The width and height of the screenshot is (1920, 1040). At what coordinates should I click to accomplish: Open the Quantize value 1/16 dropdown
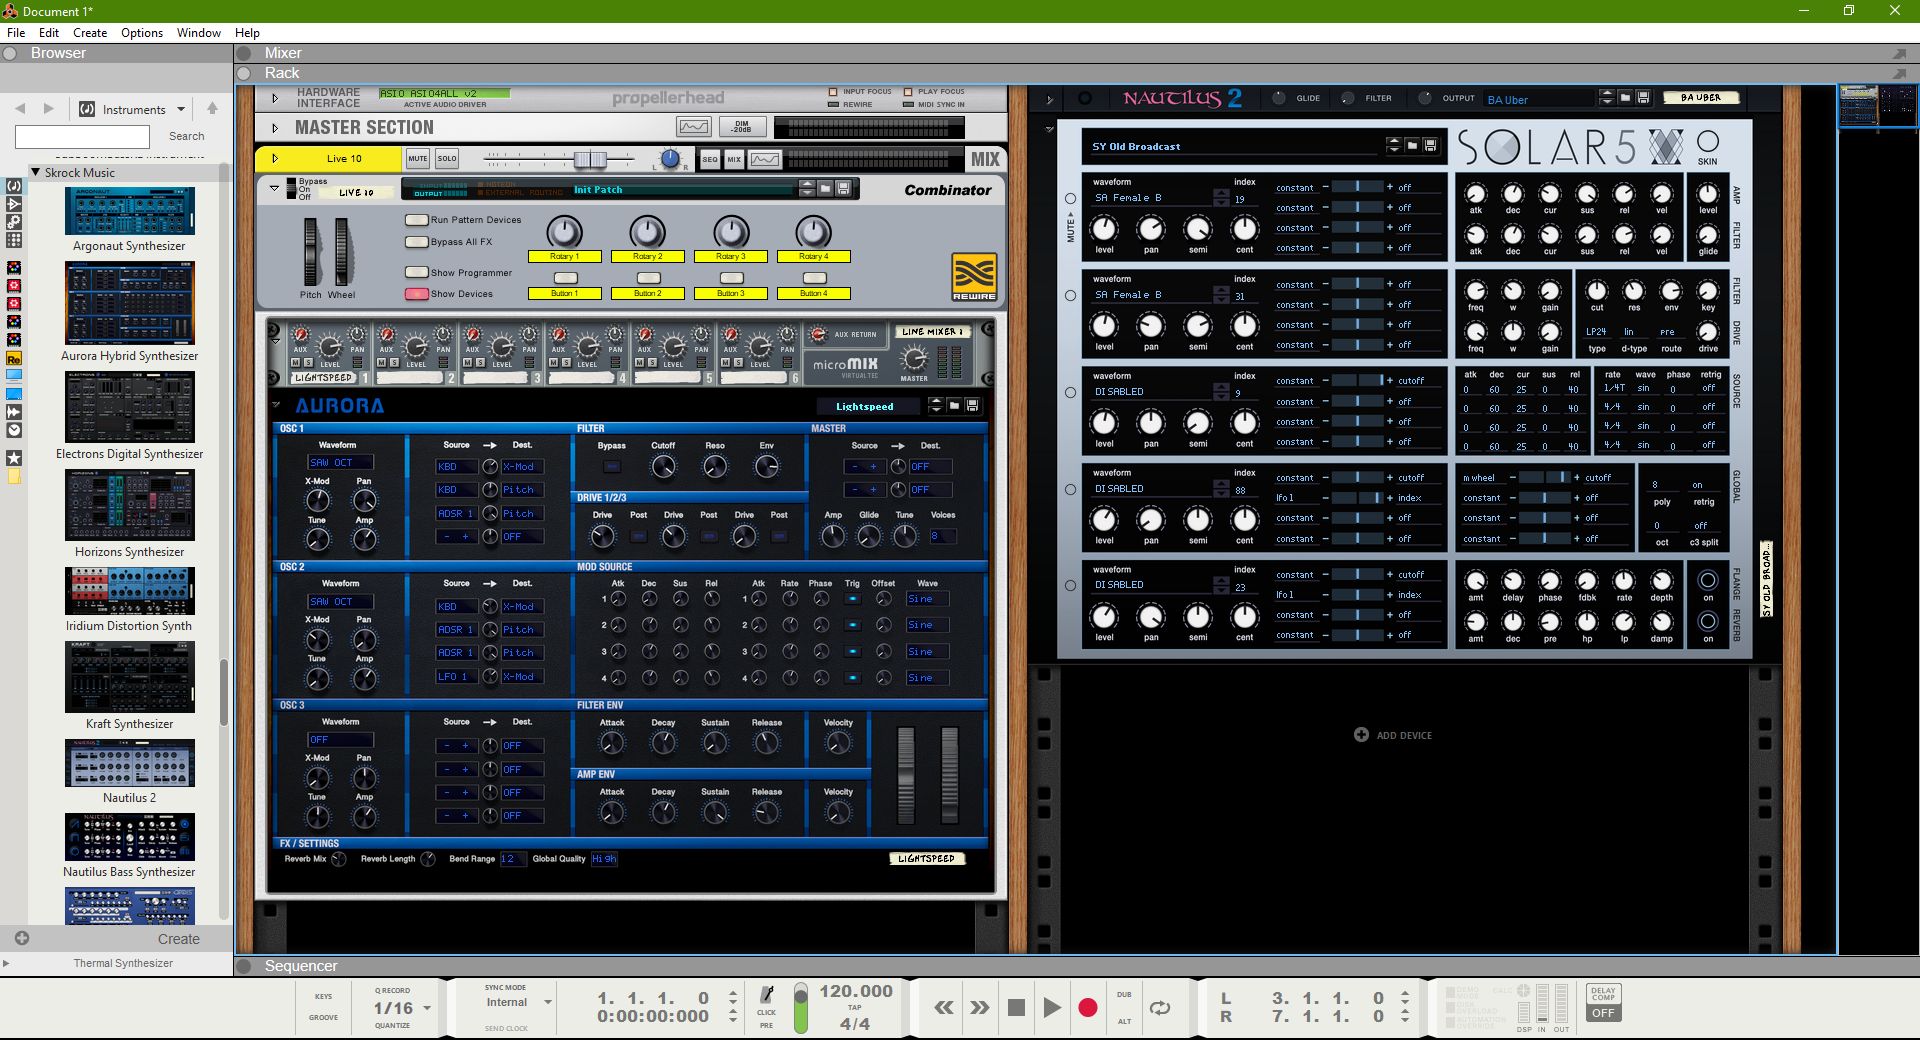[x=427, y=1008]
